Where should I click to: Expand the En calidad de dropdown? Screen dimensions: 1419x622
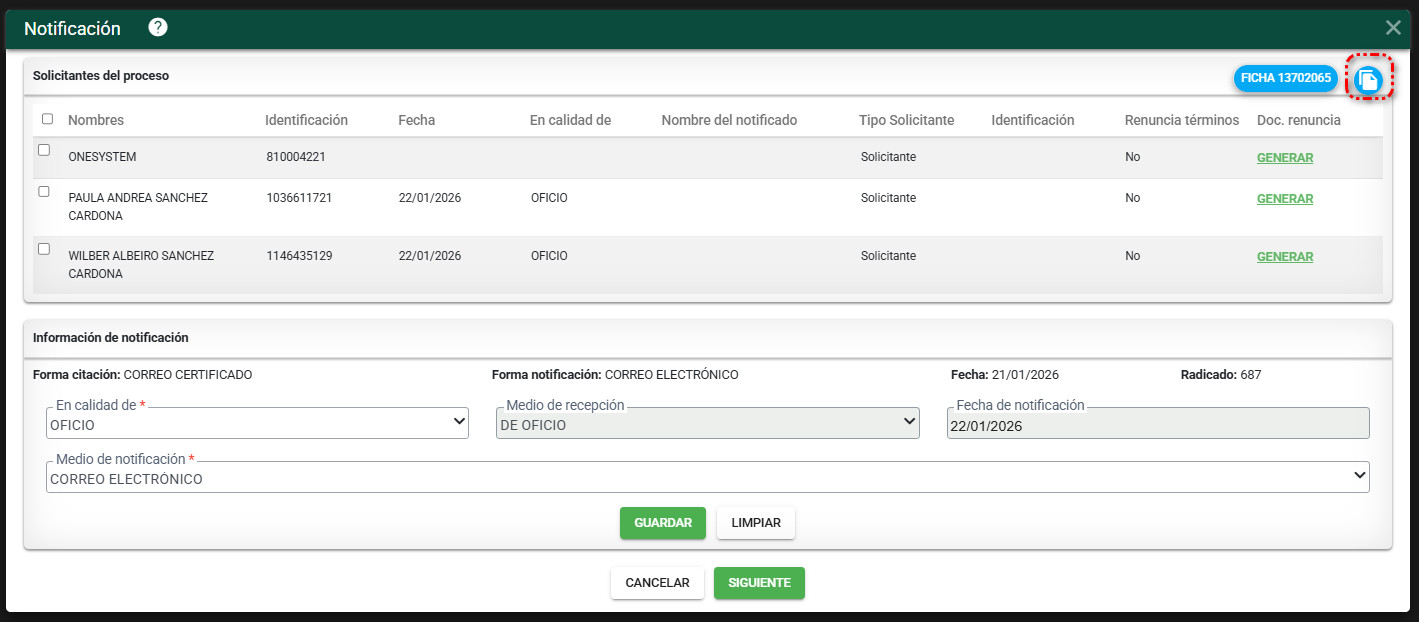coord(257,424)
